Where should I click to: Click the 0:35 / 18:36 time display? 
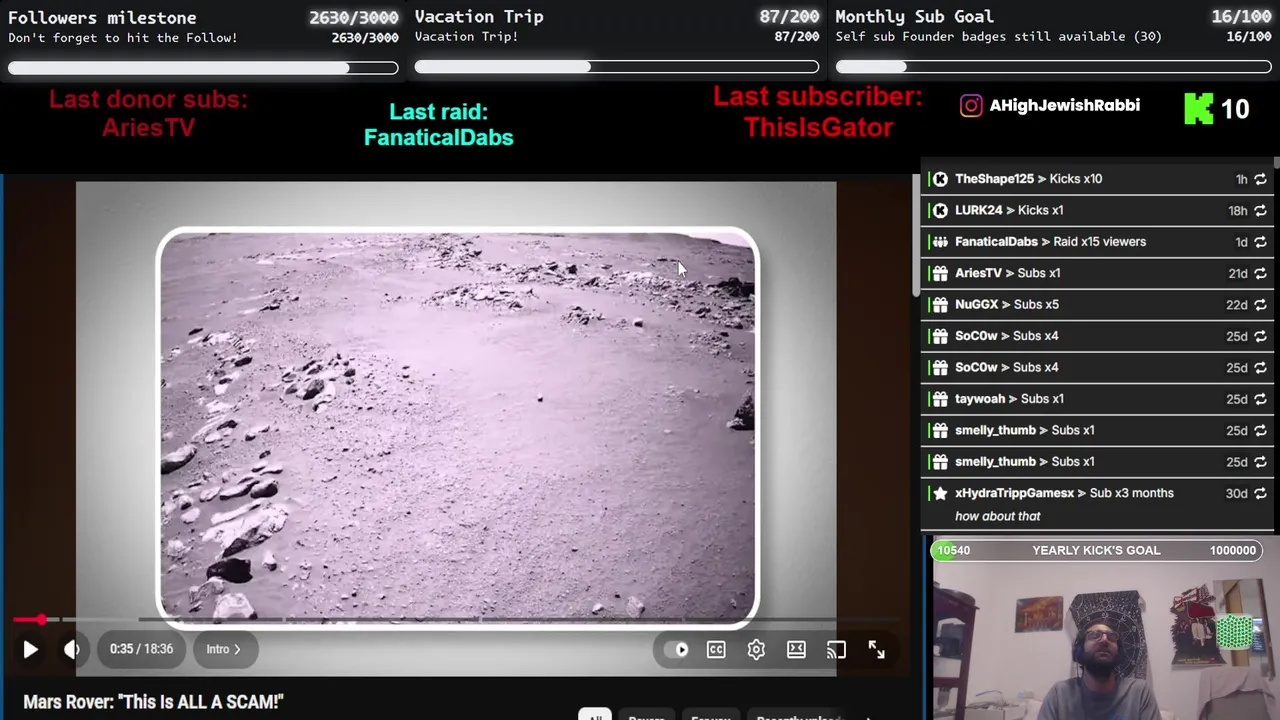coord(141,649)
